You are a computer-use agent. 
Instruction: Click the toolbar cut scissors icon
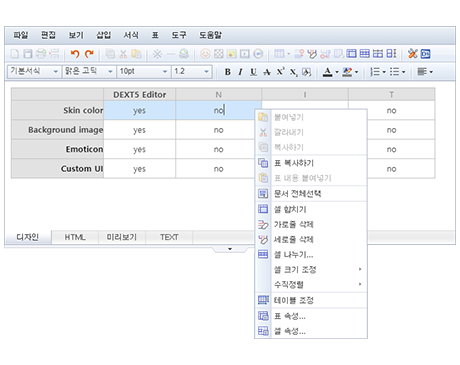123,53
